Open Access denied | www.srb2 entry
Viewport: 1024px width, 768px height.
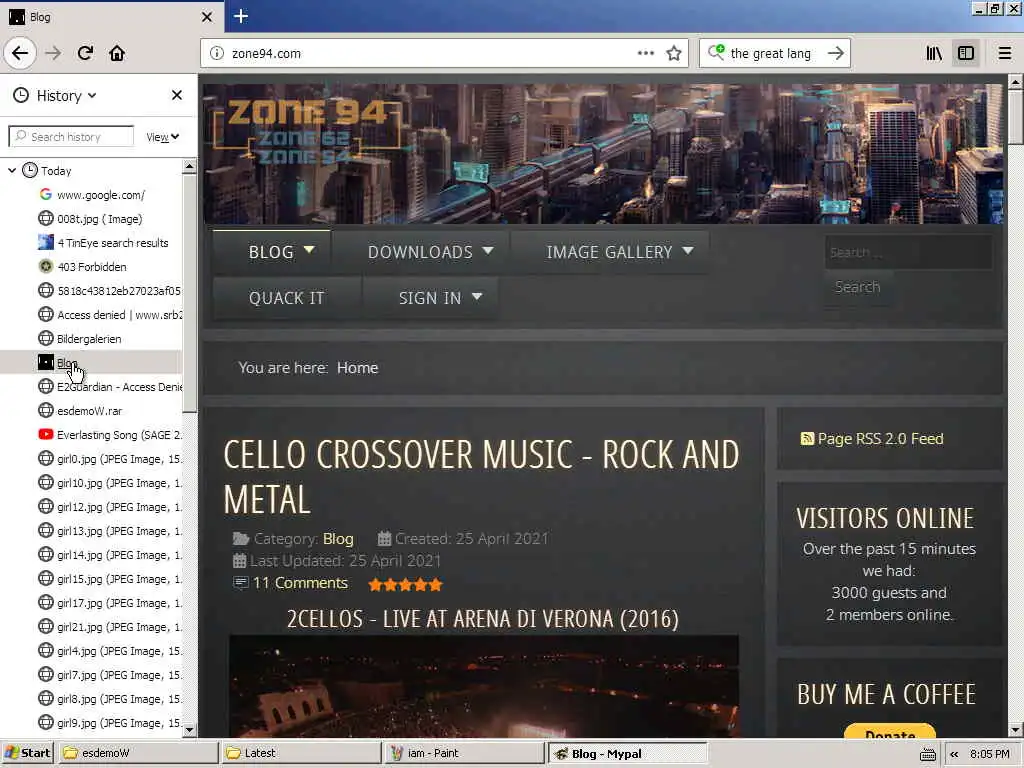pyautogui.click(x=110, y=315)
